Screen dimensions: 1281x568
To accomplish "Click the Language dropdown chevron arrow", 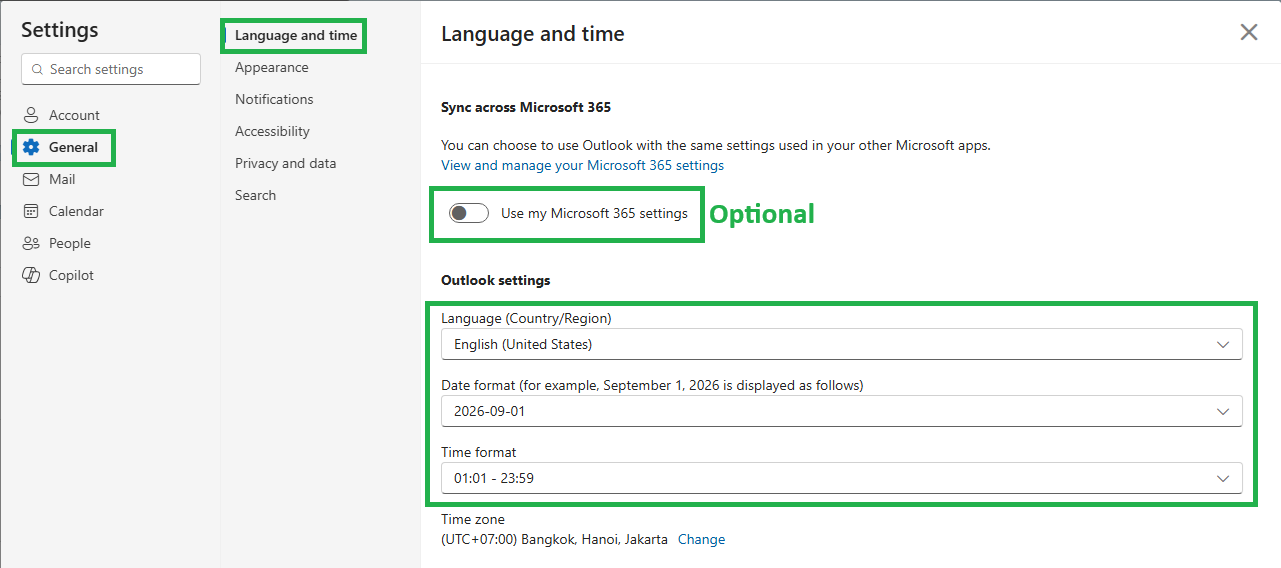I will [1223, 344].
